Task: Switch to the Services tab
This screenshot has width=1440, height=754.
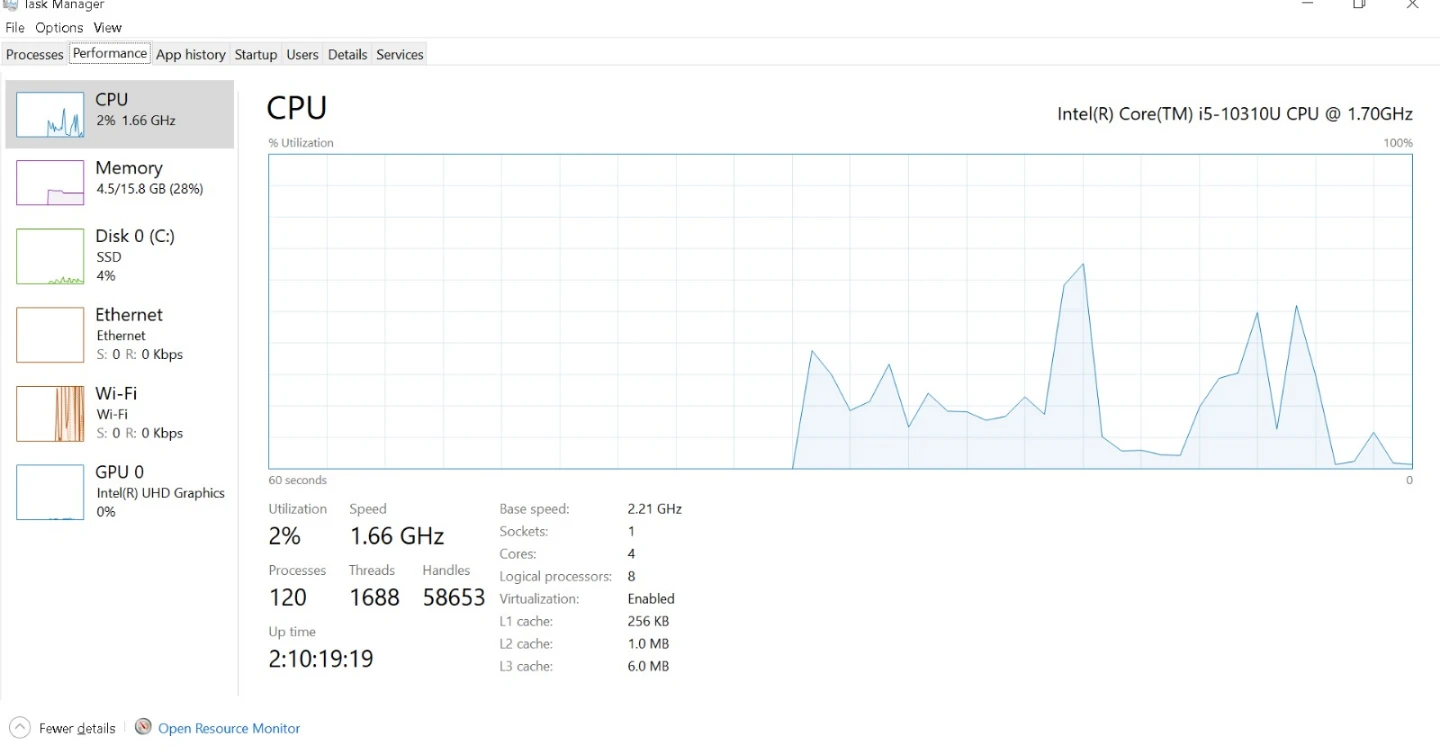Action: click(x=400, y=55)
